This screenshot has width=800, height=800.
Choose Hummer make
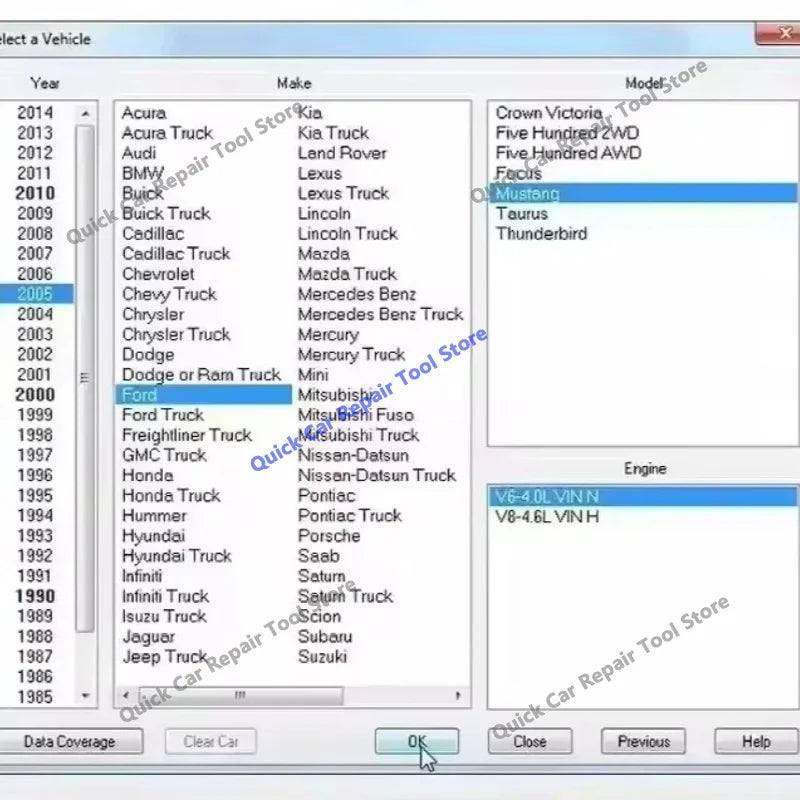pos(154,515)
